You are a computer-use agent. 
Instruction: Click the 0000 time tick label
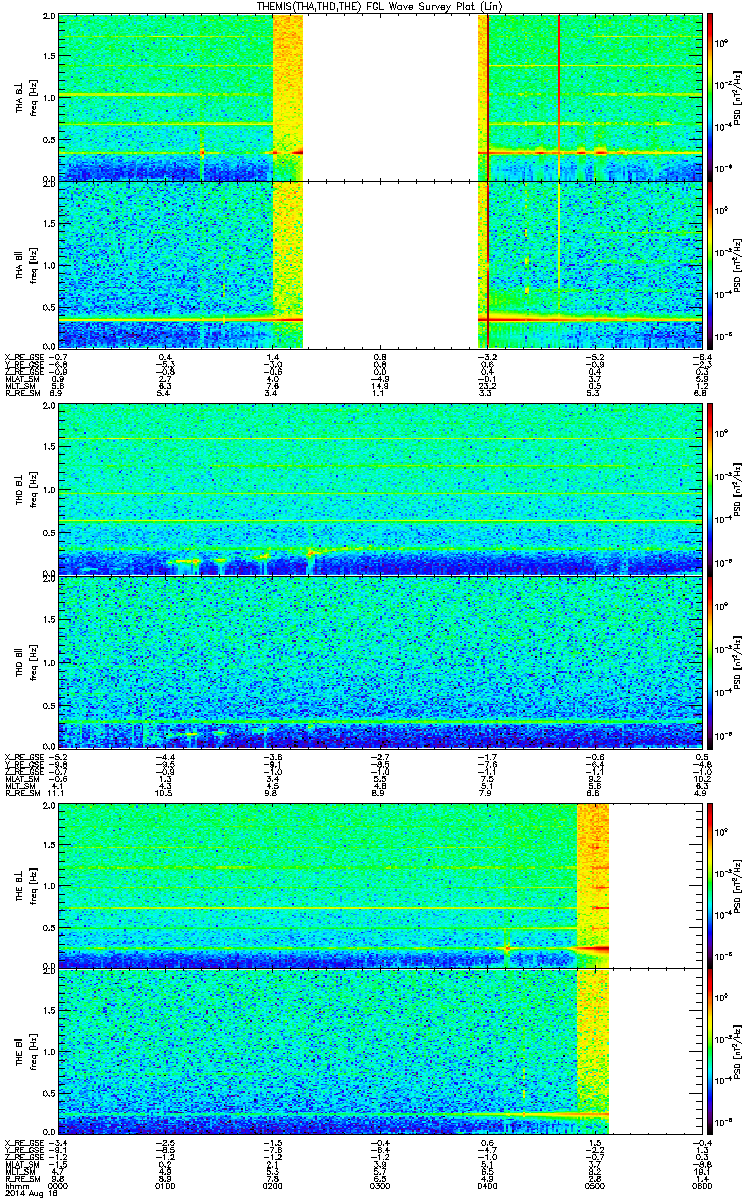(59, 1185)
